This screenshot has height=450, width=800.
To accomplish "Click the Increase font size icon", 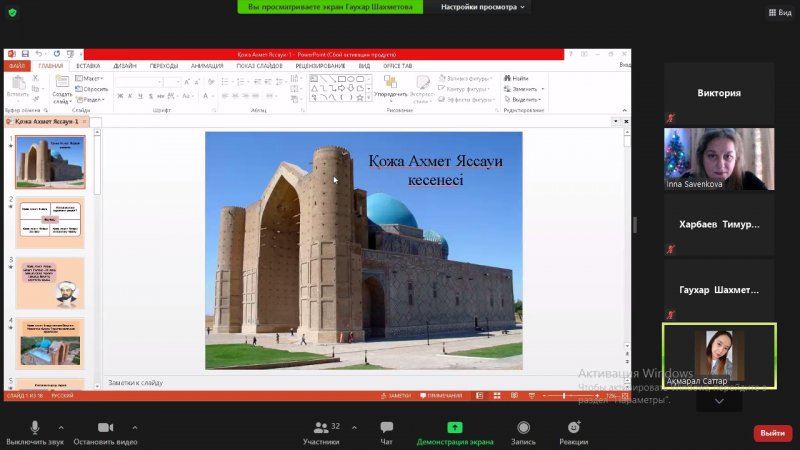I will click(187, 82).
